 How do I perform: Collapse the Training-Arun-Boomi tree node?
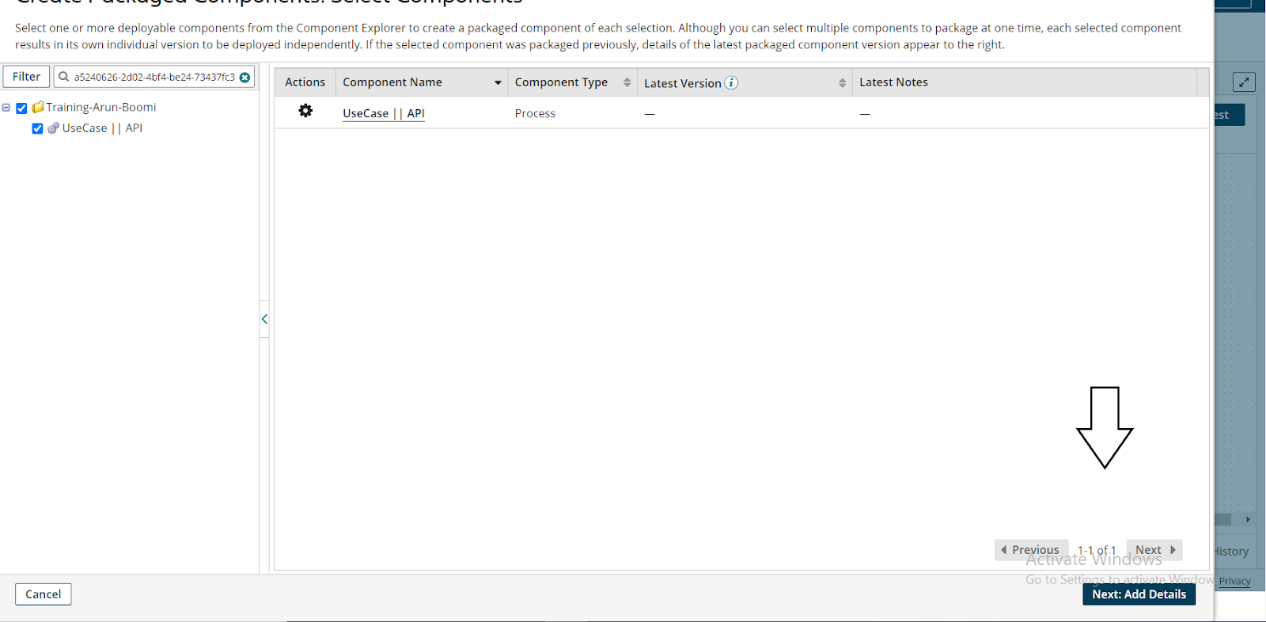coord(7,108)
